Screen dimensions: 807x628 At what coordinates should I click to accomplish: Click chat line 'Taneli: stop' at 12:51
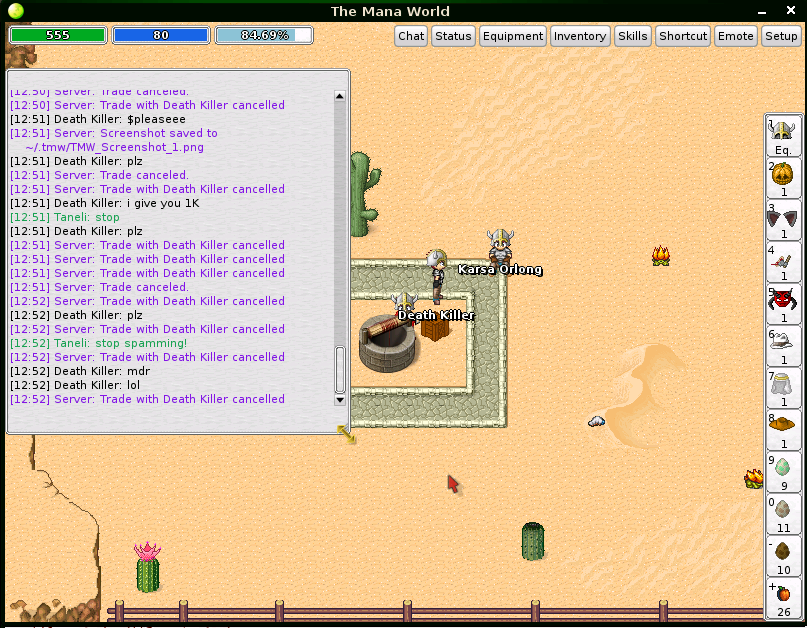point(65,217)
